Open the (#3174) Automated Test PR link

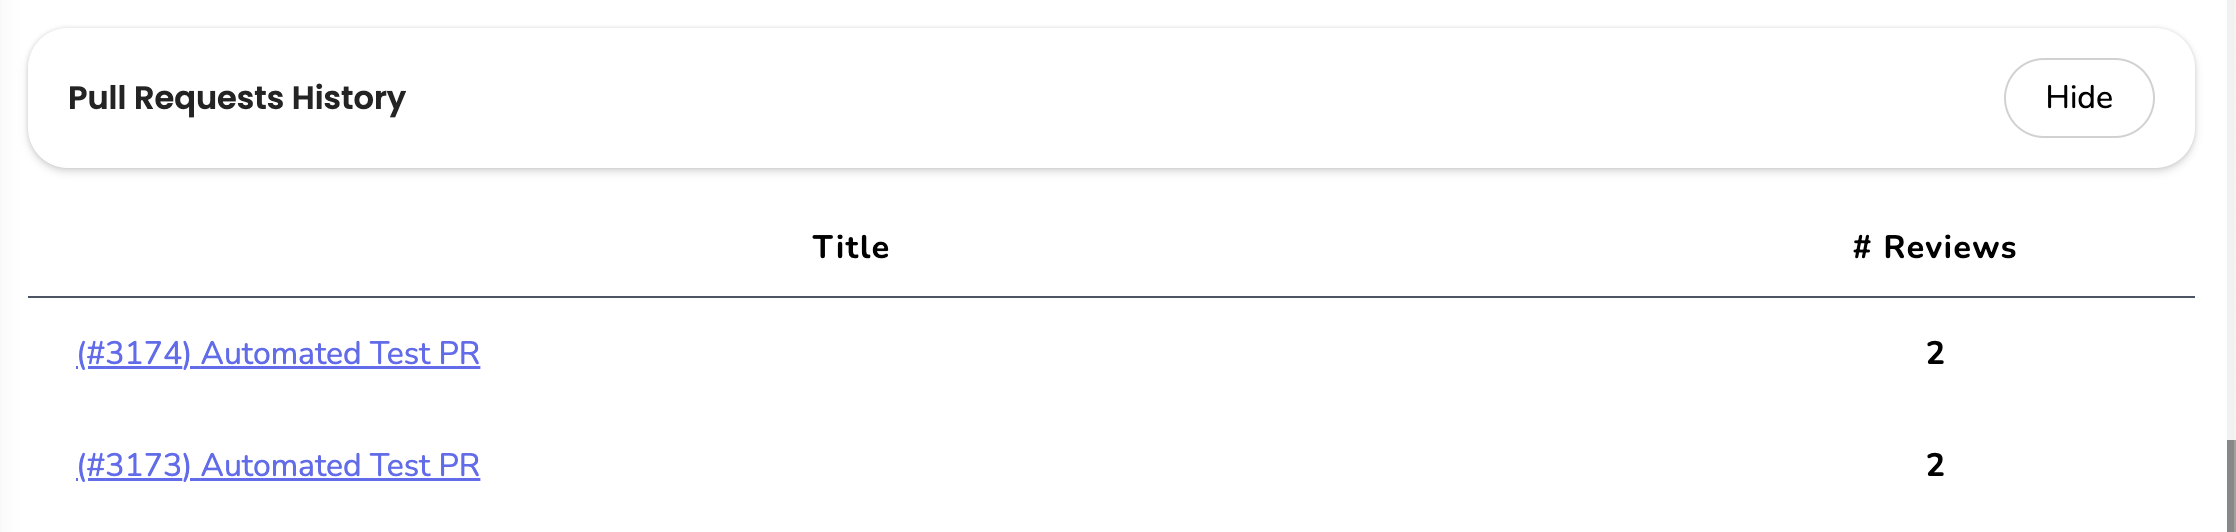pos(279,353)
